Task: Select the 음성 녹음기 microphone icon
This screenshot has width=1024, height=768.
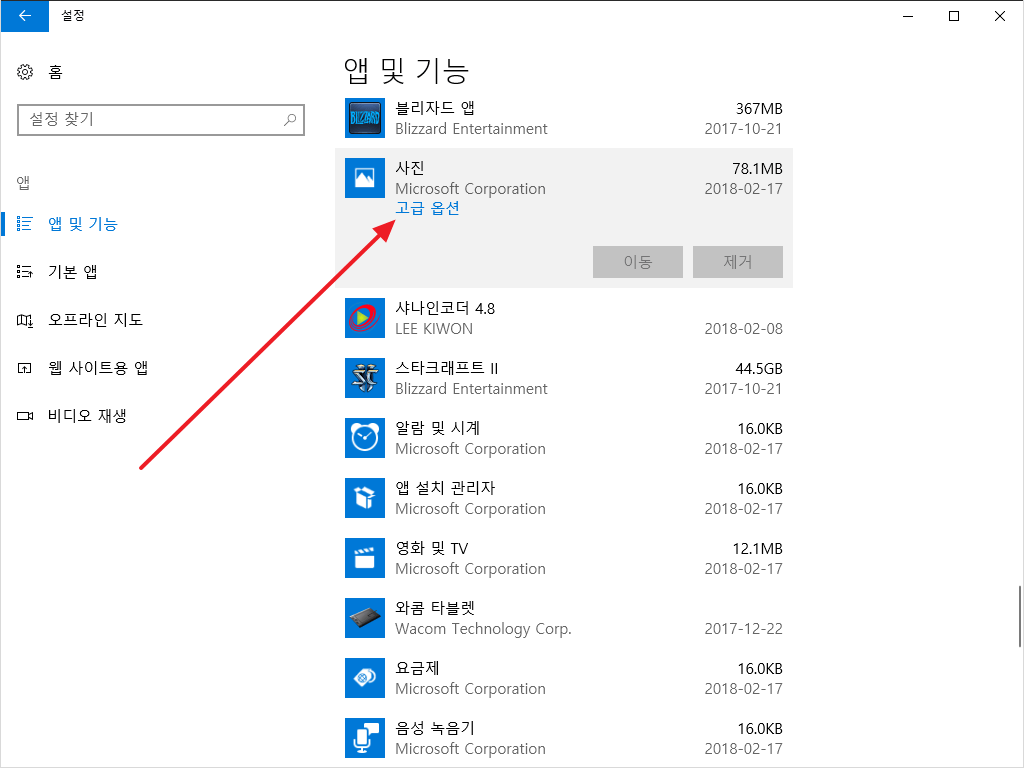Action: (x=364, y=739)
